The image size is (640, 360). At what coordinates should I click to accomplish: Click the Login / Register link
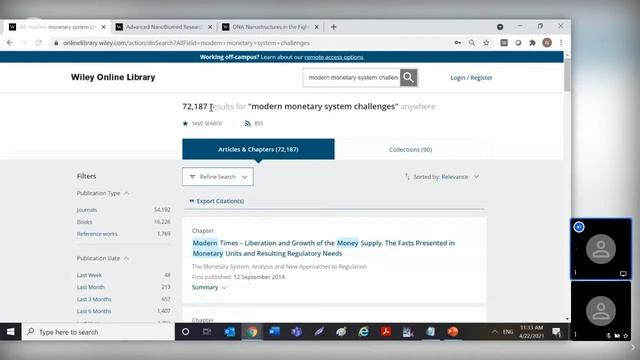[471, 78]
